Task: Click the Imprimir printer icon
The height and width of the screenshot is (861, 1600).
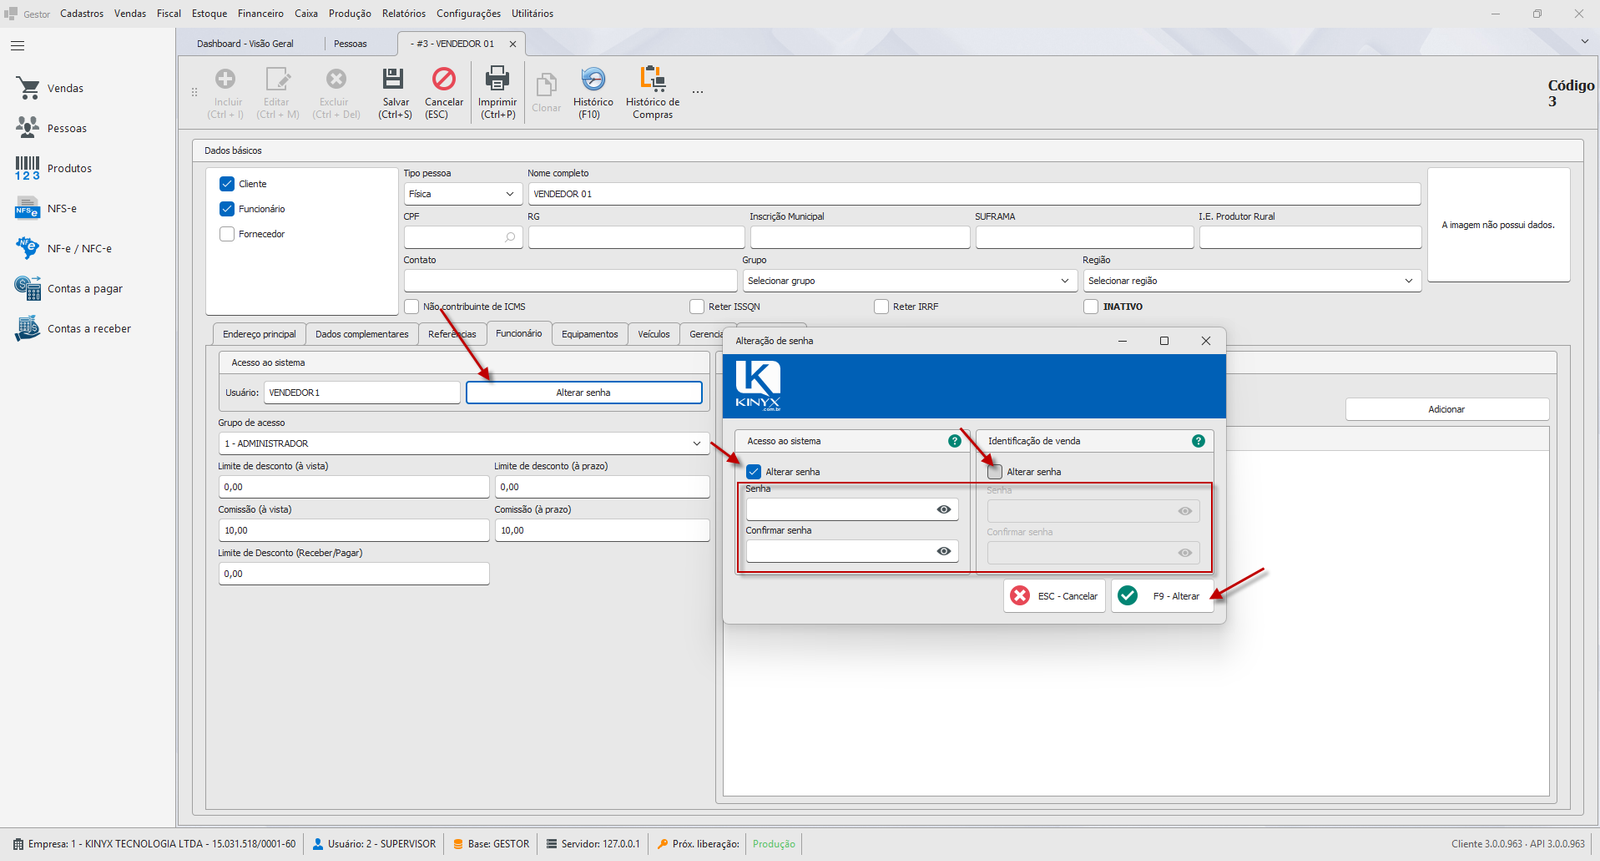Action: pyautogui.click(x=497, y=79)
